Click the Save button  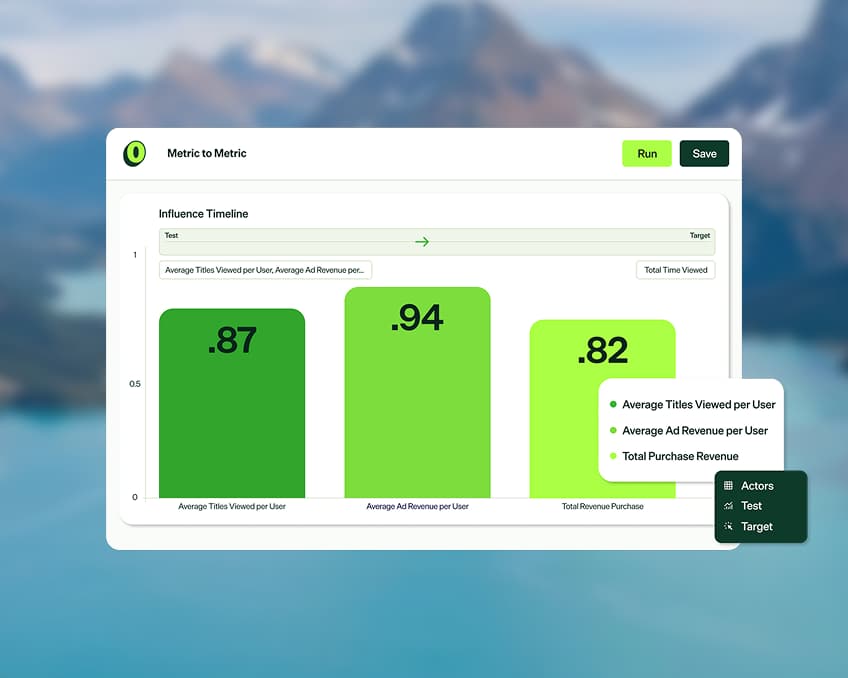704,154
